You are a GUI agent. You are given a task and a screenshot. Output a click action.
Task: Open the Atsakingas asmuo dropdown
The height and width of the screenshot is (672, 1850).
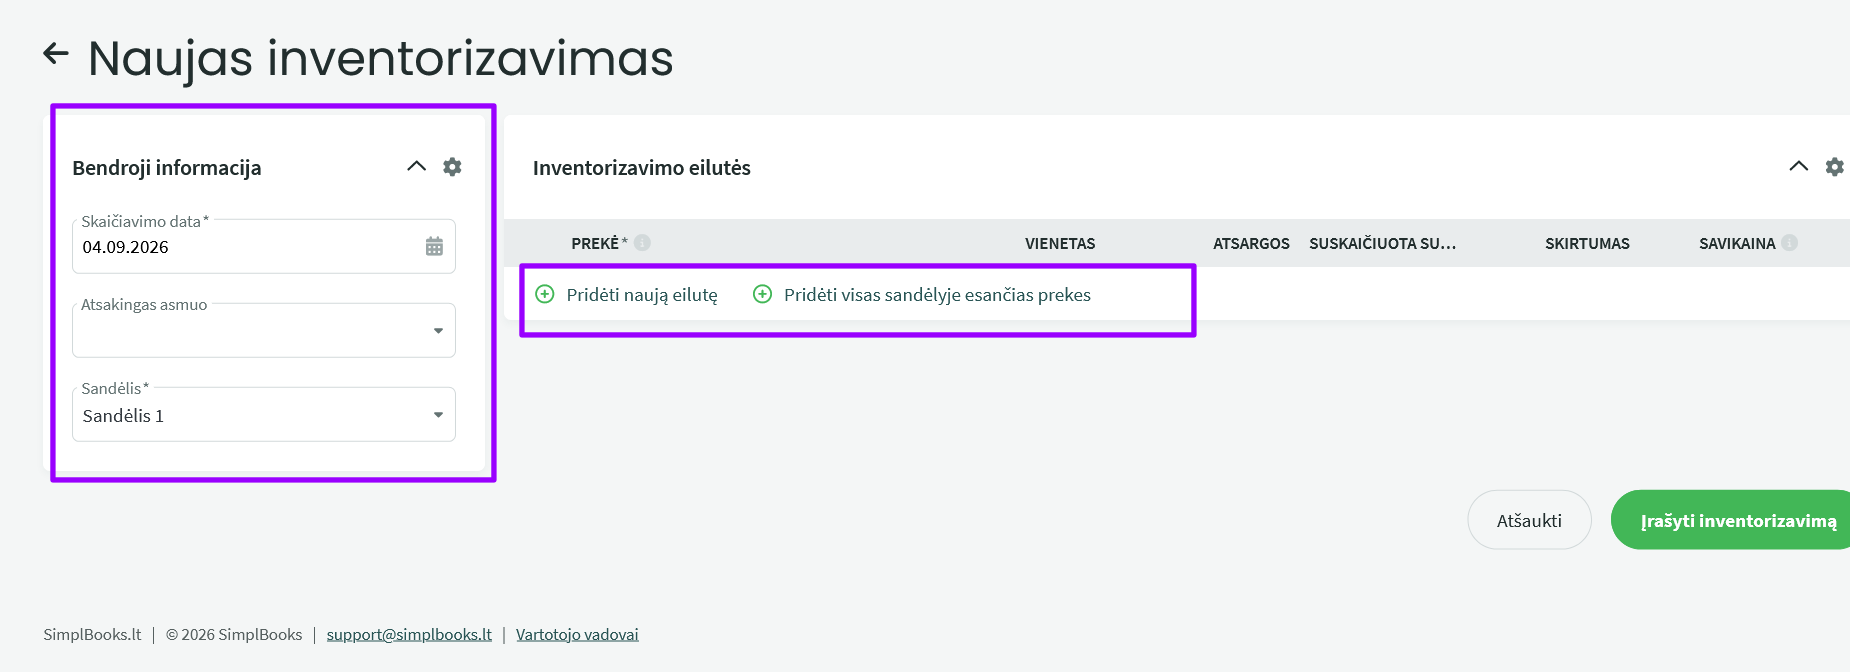tap(264, 330)
